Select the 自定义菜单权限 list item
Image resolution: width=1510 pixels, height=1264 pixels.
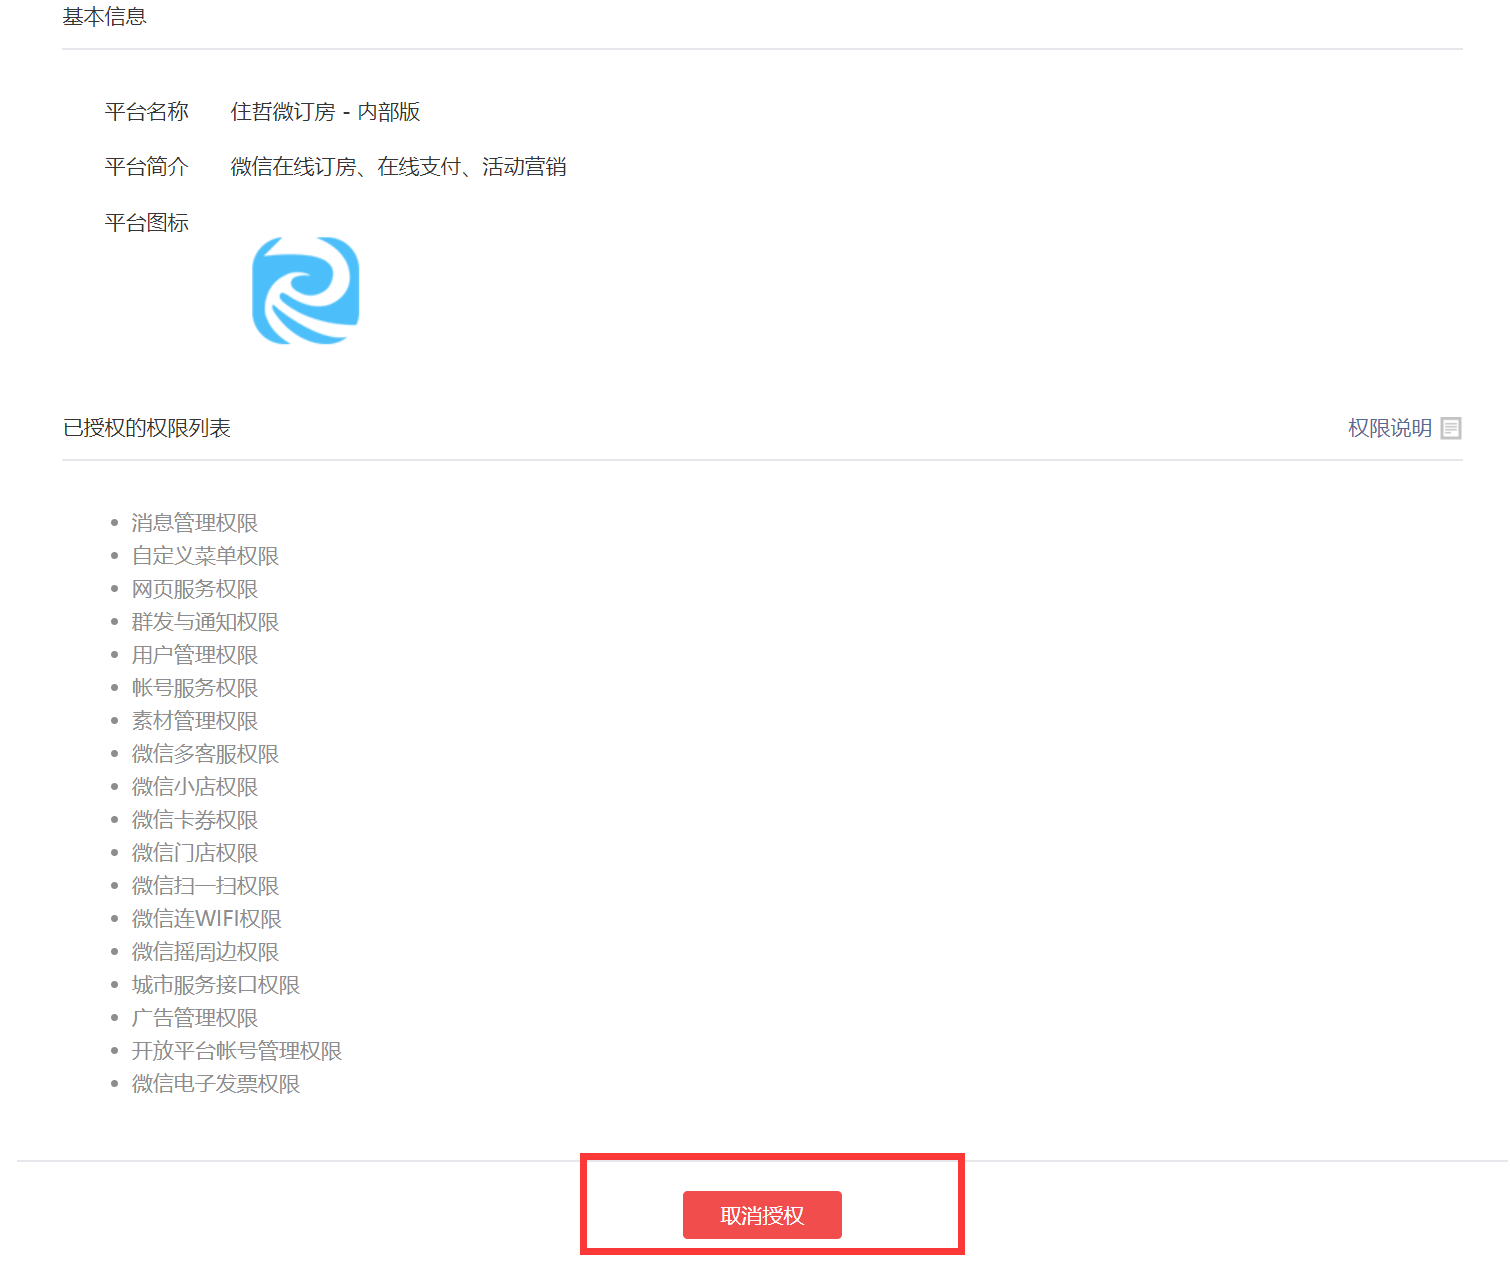(205, 556)
